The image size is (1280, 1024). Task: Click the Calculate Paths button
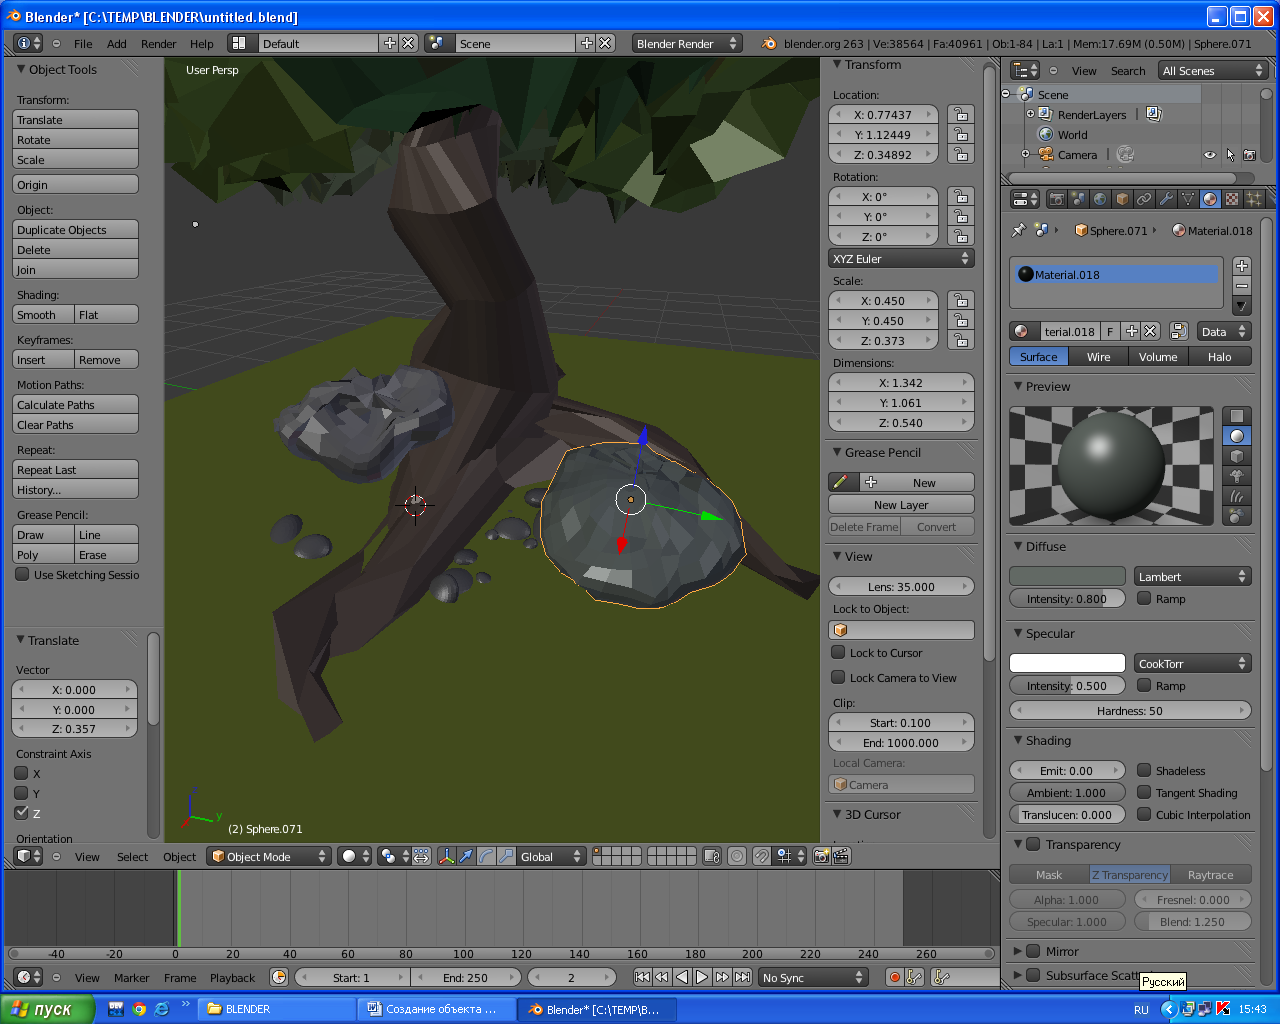click(x=76, y=404)
